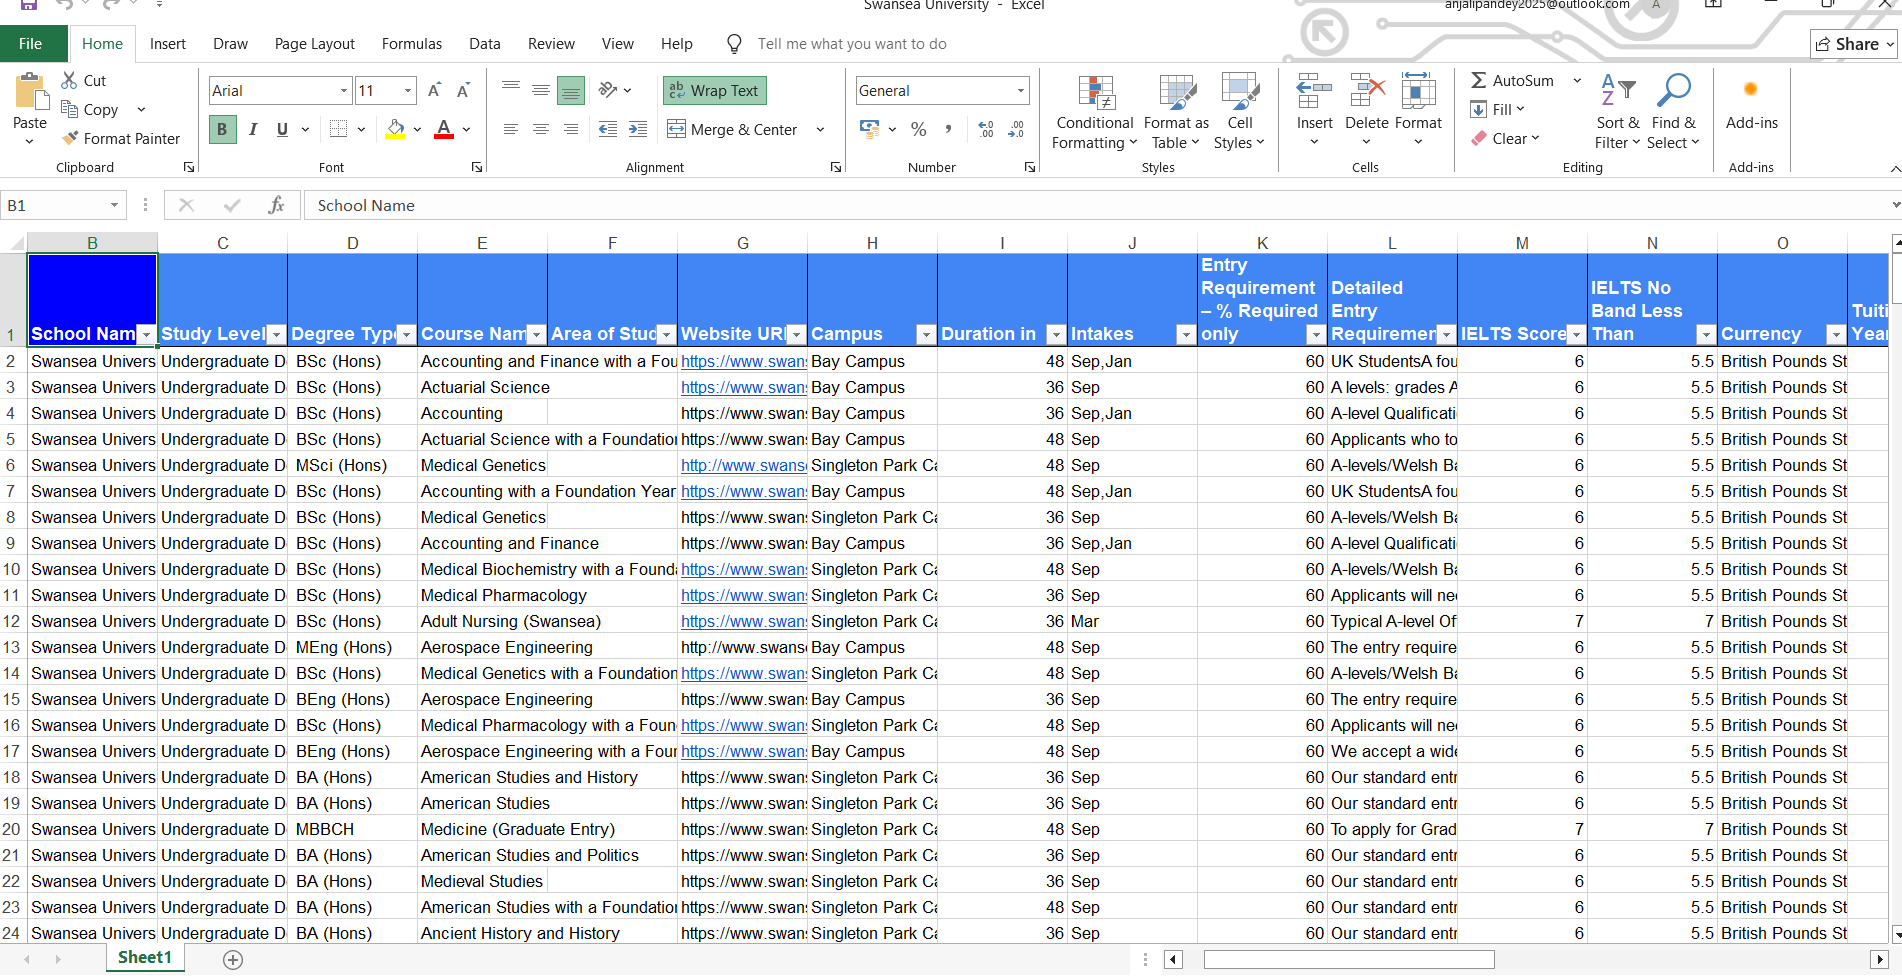The width and height of the screenshot is (1902, 976).
Task: Expand the Merge & Center dropdown arrow
Action: [x=820, y=129]
